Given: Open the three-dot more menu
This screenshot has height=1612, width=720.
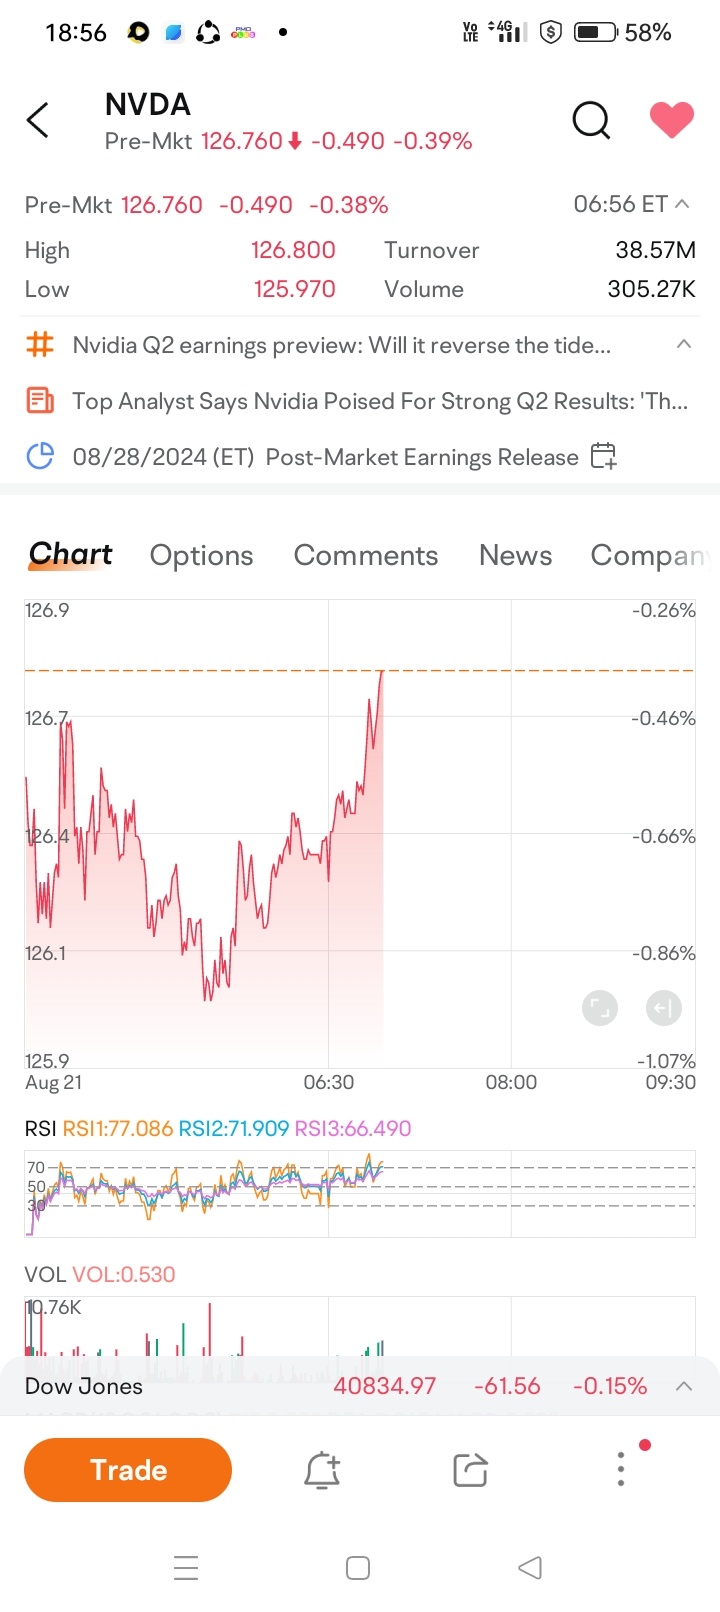Looking at the screenshot, I should pyautogui.click(x=621, y=1469).
